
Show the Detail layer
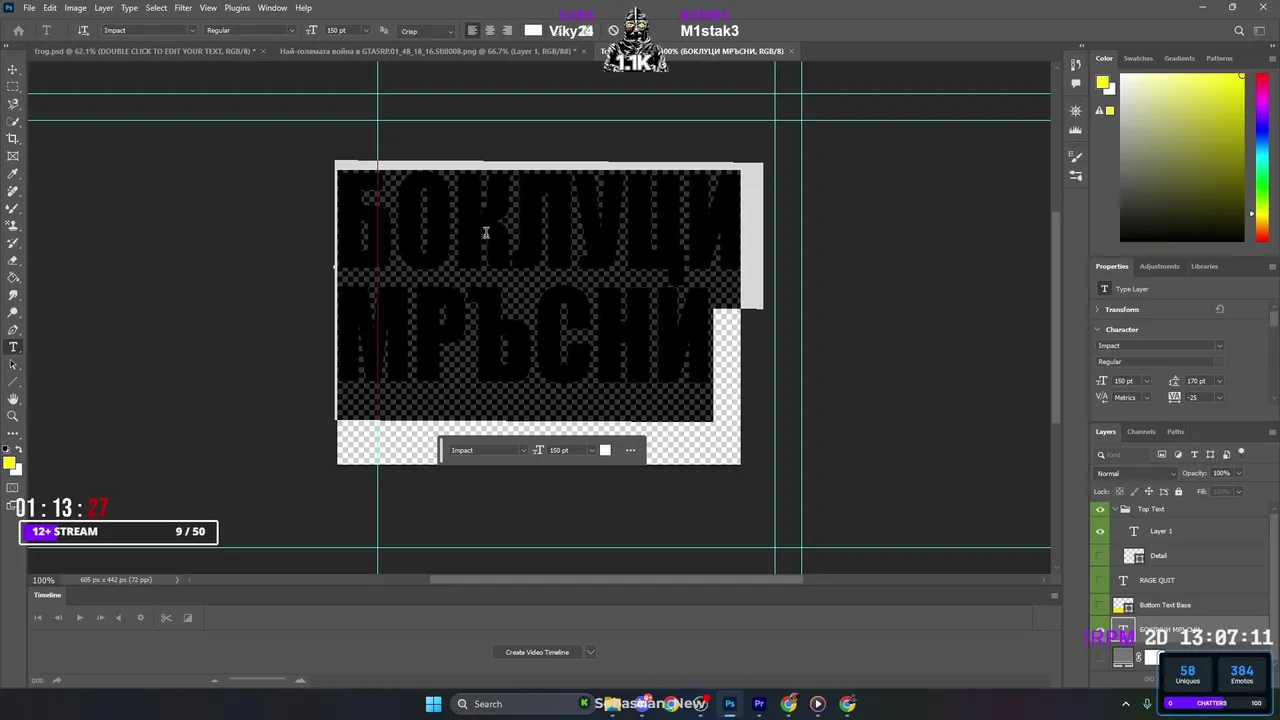pyautogui.click(x=1100, y=556)
